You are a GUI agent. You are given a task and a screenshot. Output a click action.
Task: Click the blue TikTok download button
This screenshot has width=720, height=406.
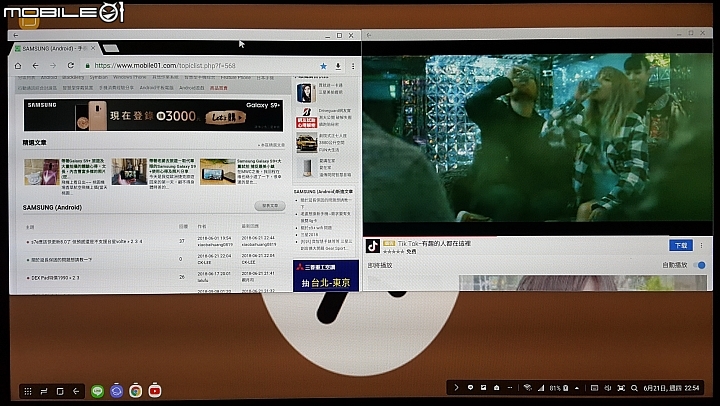pyautogui.click(x=681, y=245)
